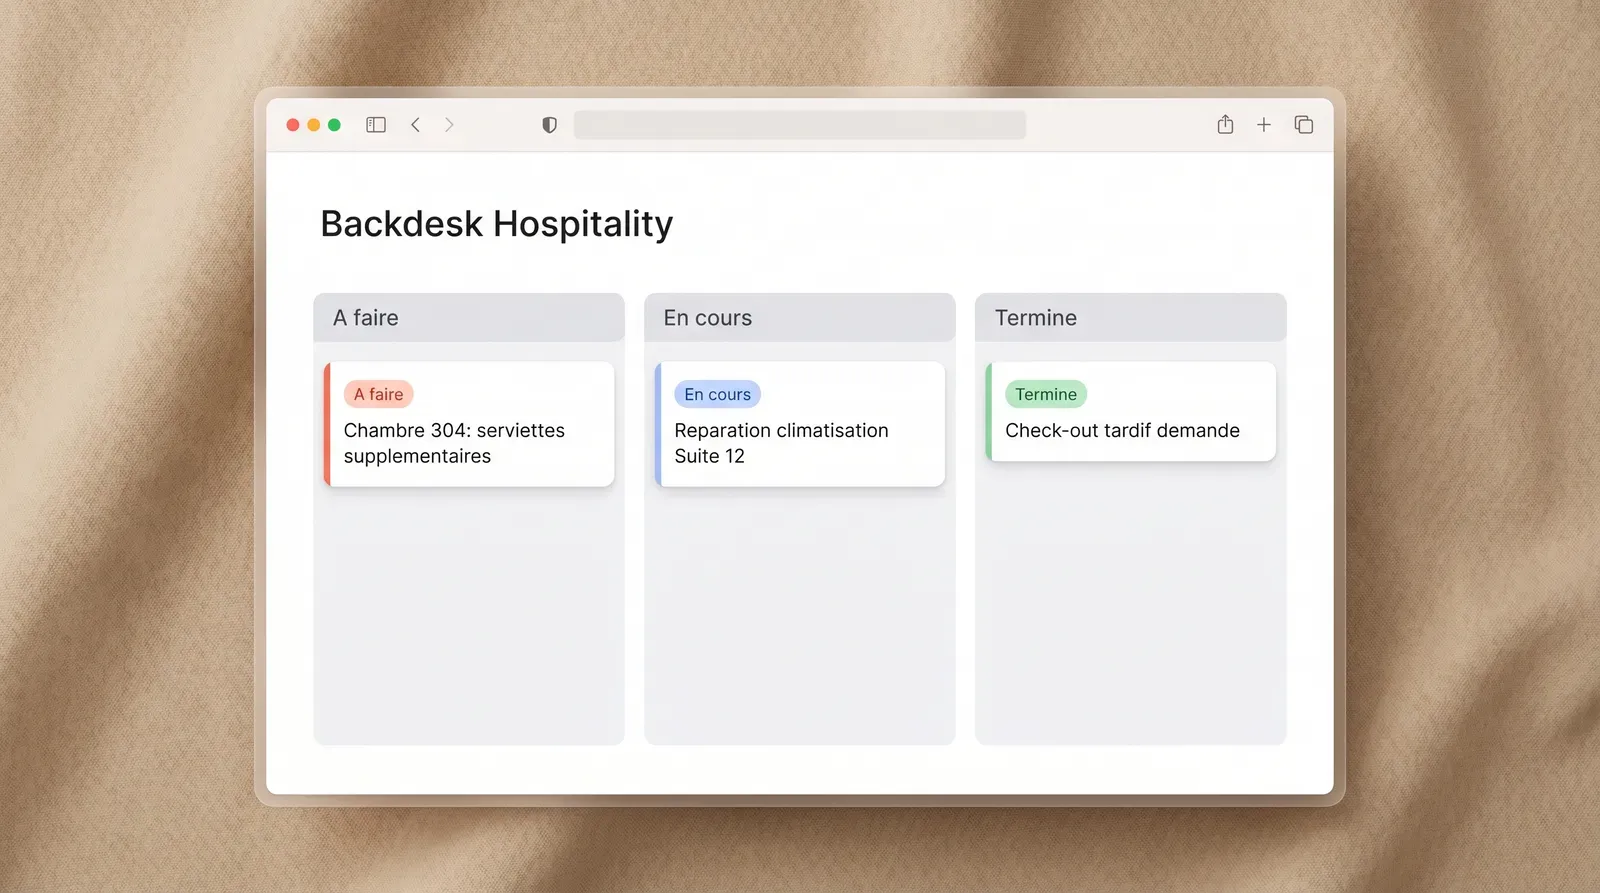1600x893 pixels.
Task: Click the En cours column header
Action: pos(800,318)
